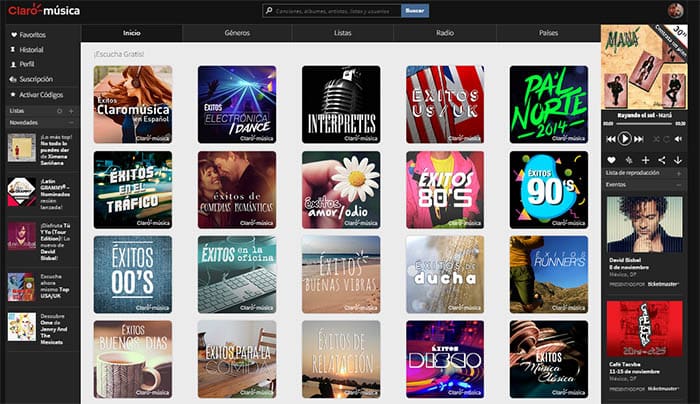Open the Suscripción sidebar icon
Screen dimensions: 700x404
[x=13, y=79]
